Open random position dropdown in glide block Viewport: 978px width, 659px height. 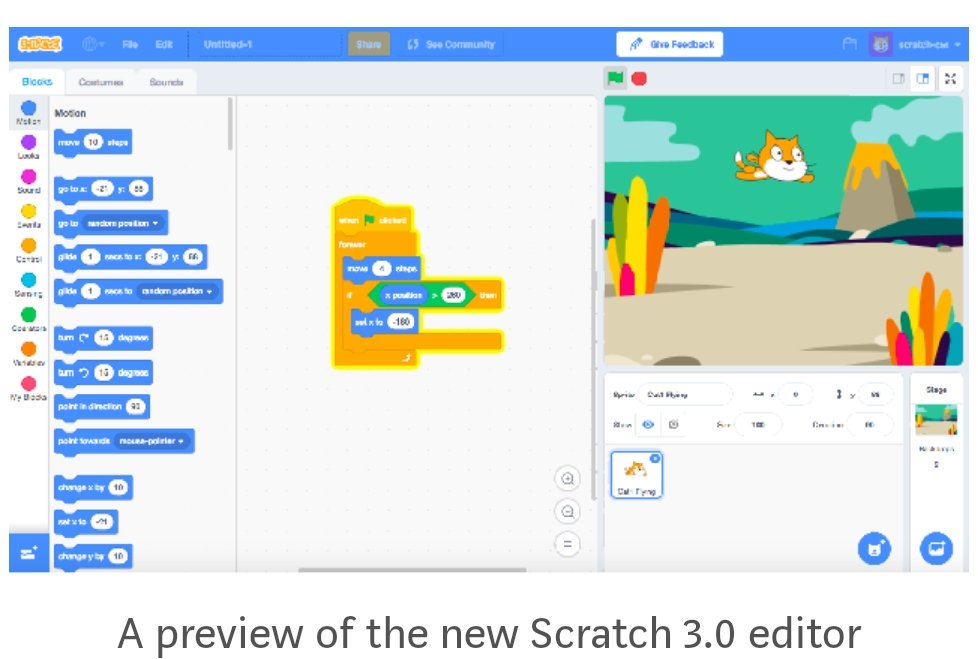[x=177, y=291]
